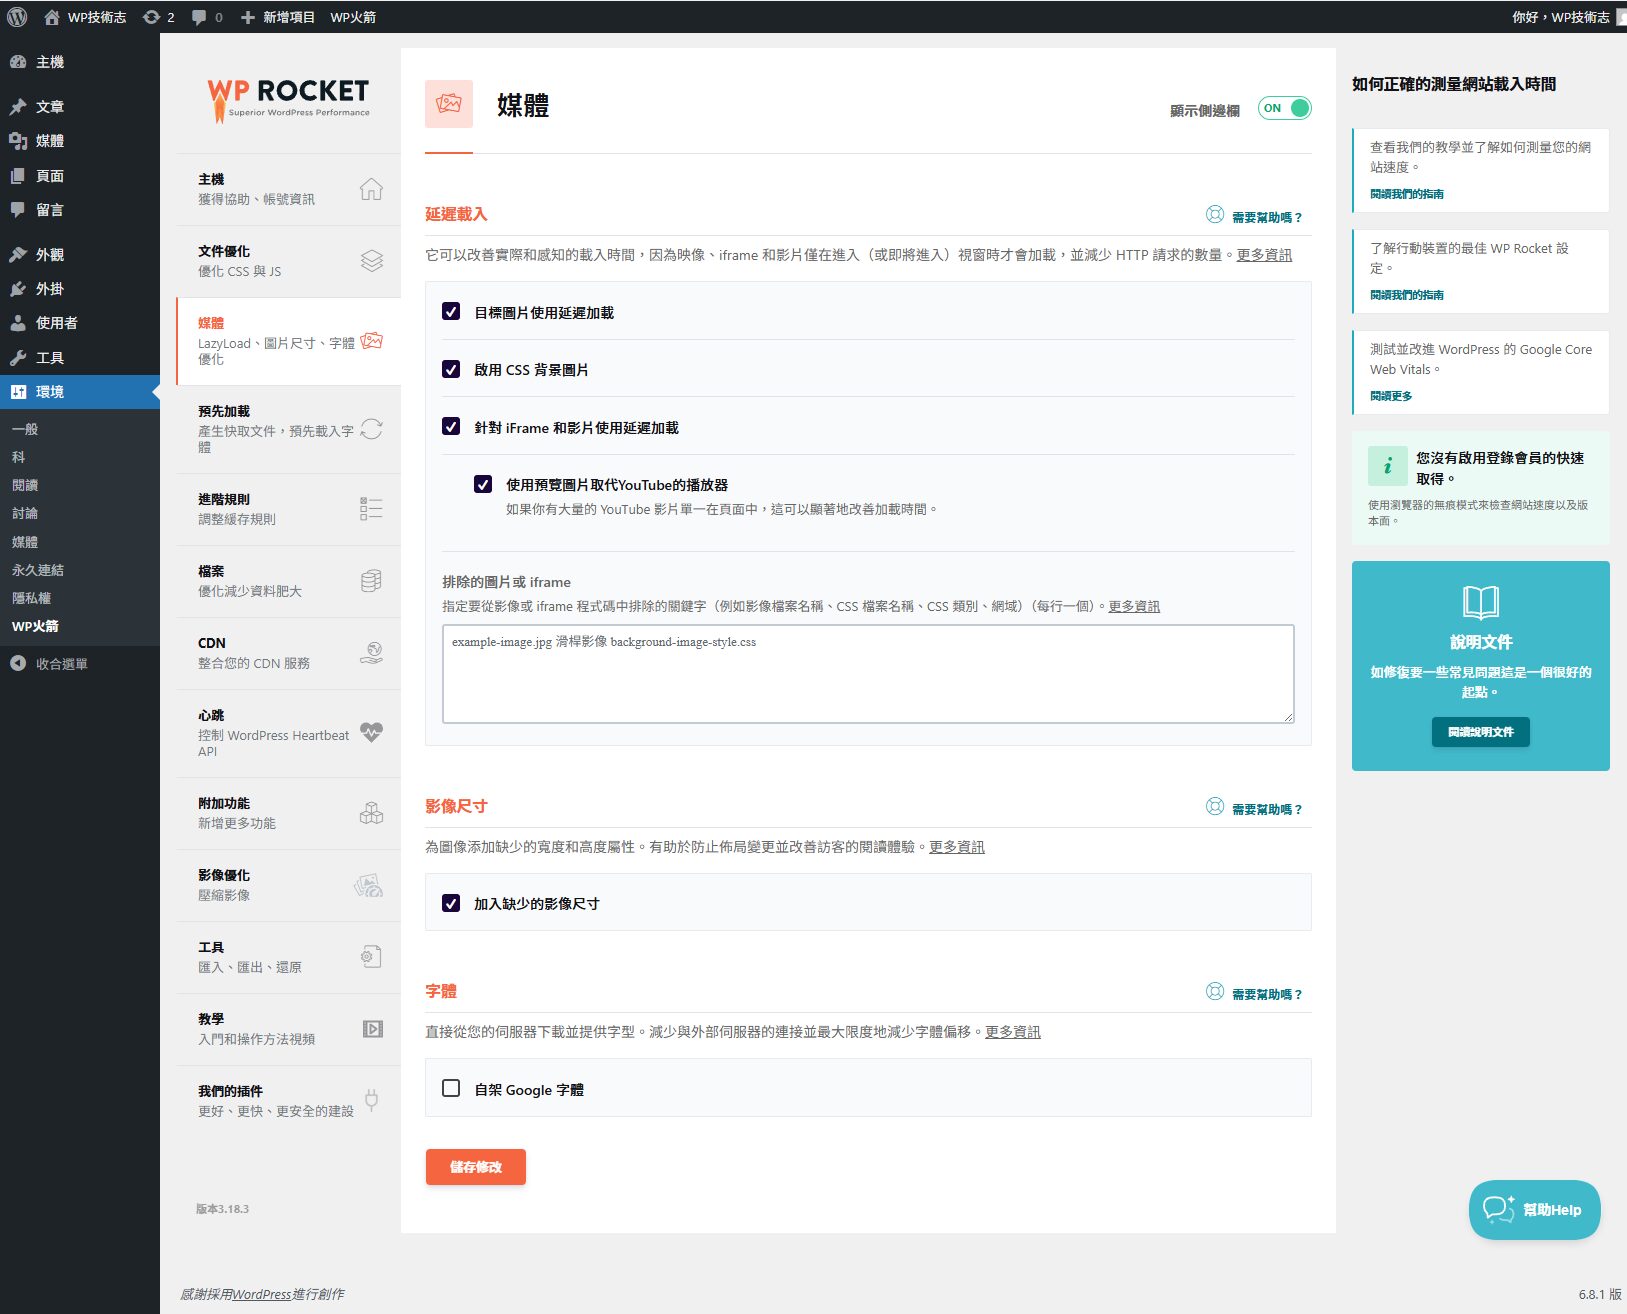Click the refresh icon for 預先加載
Image resolution: width=1627 pixels, height=1314 pixels.
tap(371, 429)
